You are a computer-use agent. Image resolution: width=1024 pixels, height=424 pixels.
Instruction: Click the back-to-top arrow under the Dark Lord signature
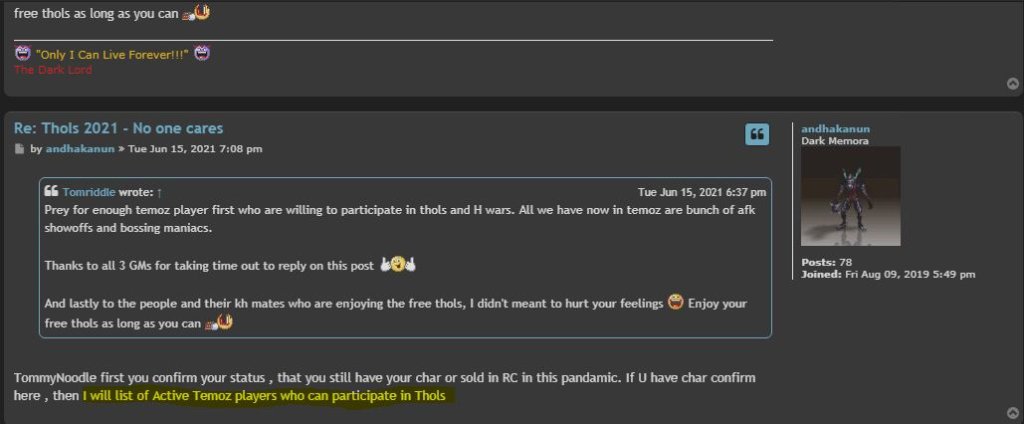[x=1013, y=84]
